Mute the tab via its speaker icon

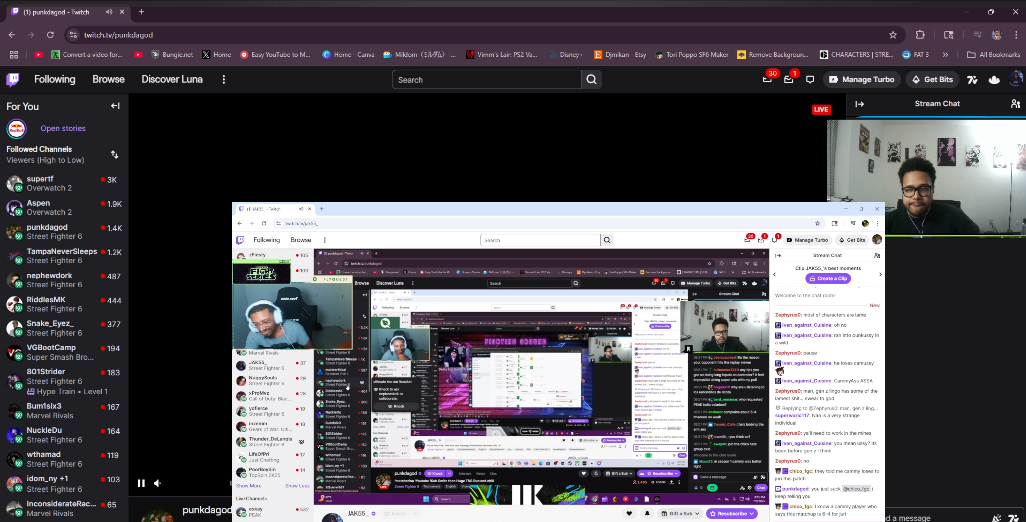coord(109,12)
